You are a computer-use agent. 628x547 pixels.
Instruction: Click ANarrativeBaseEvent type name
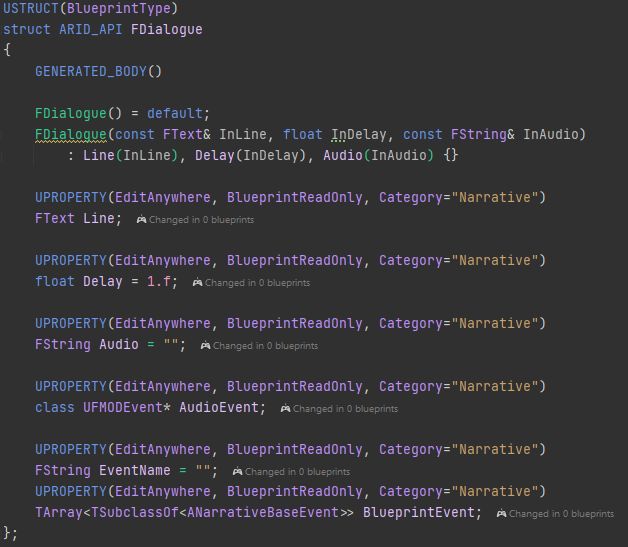263,512
